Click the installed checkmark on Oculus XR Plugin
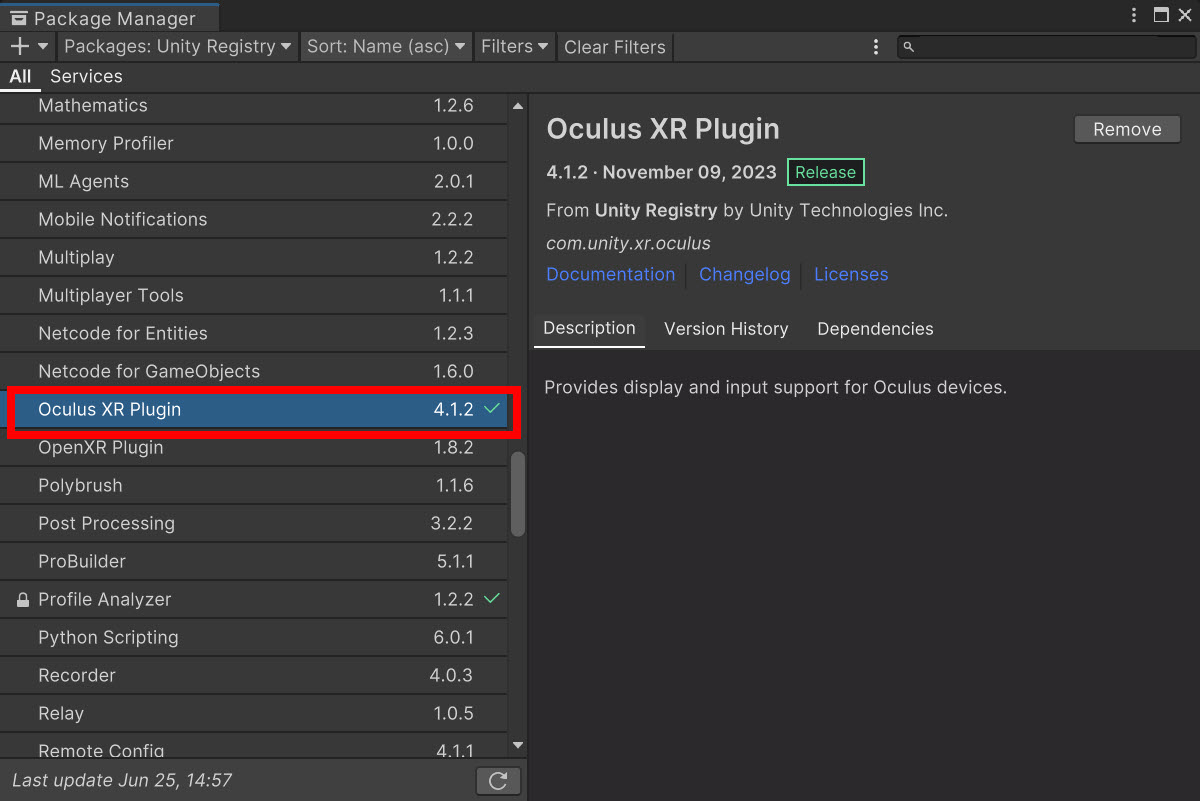This screenshot has height=801, width=1200. click(491, 409)
